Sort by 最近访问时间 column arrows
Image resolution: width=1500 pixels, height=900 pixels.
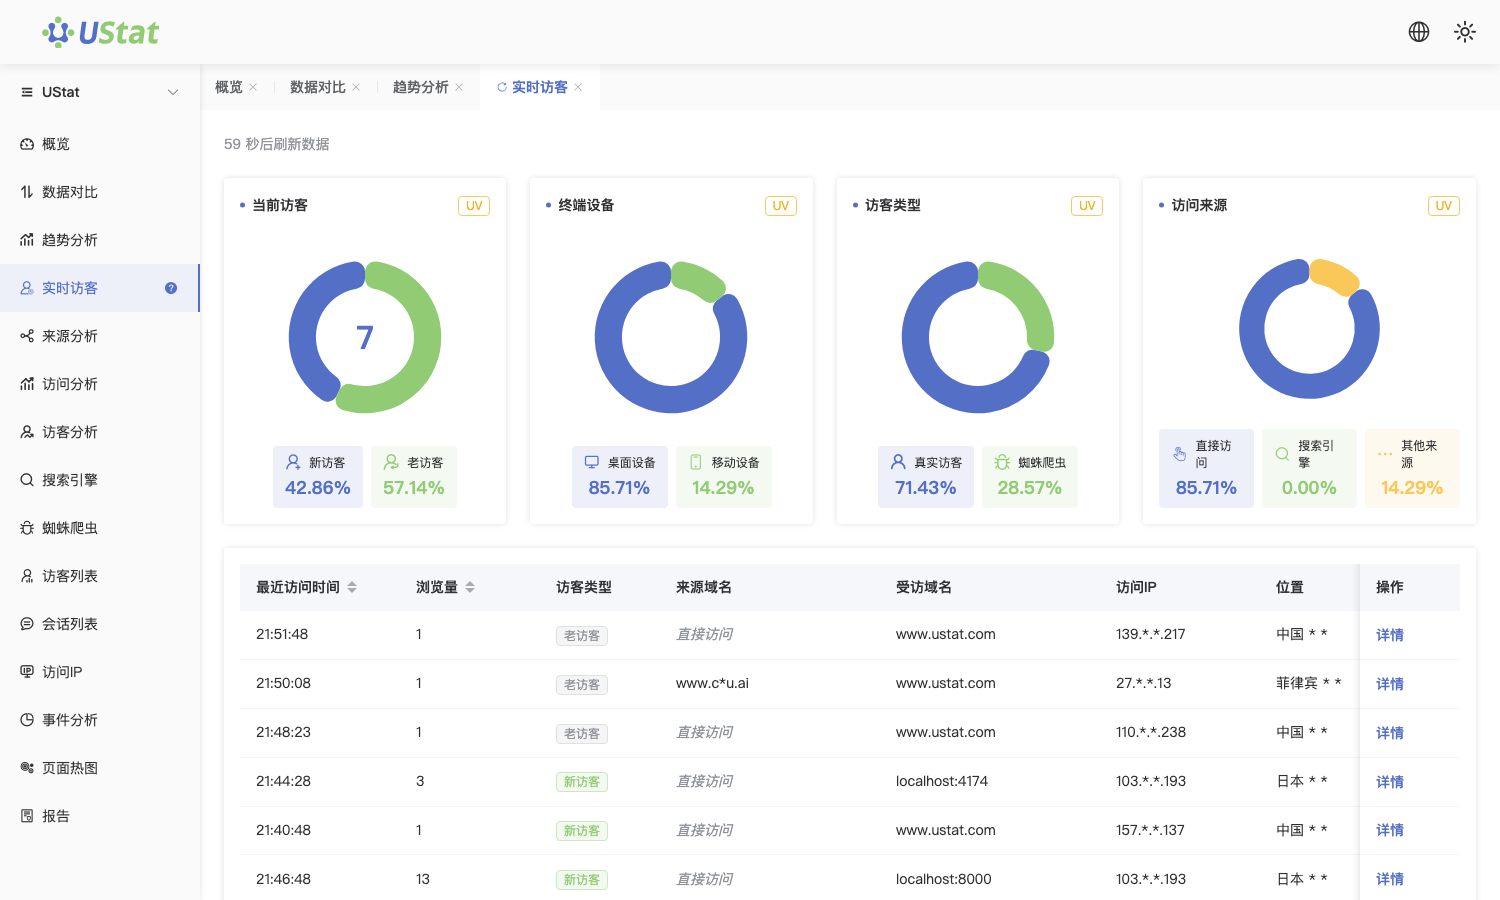[352, 587]
